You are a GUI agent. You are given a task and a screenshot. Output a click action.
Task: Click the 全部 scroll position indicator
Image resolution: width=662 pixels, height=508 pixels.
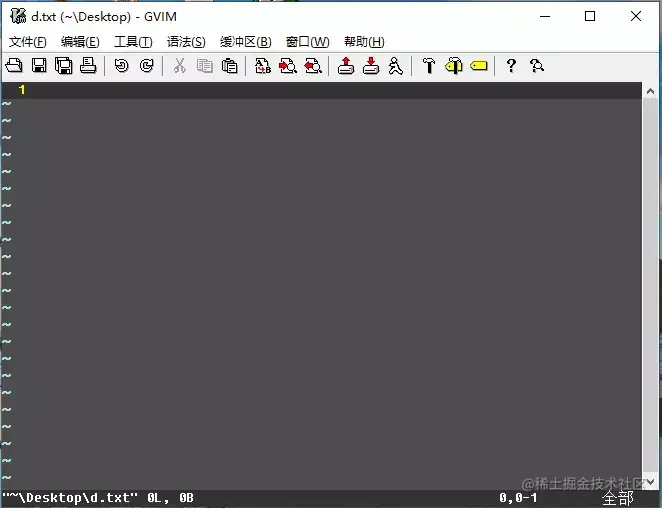click(x=618, y=499)
